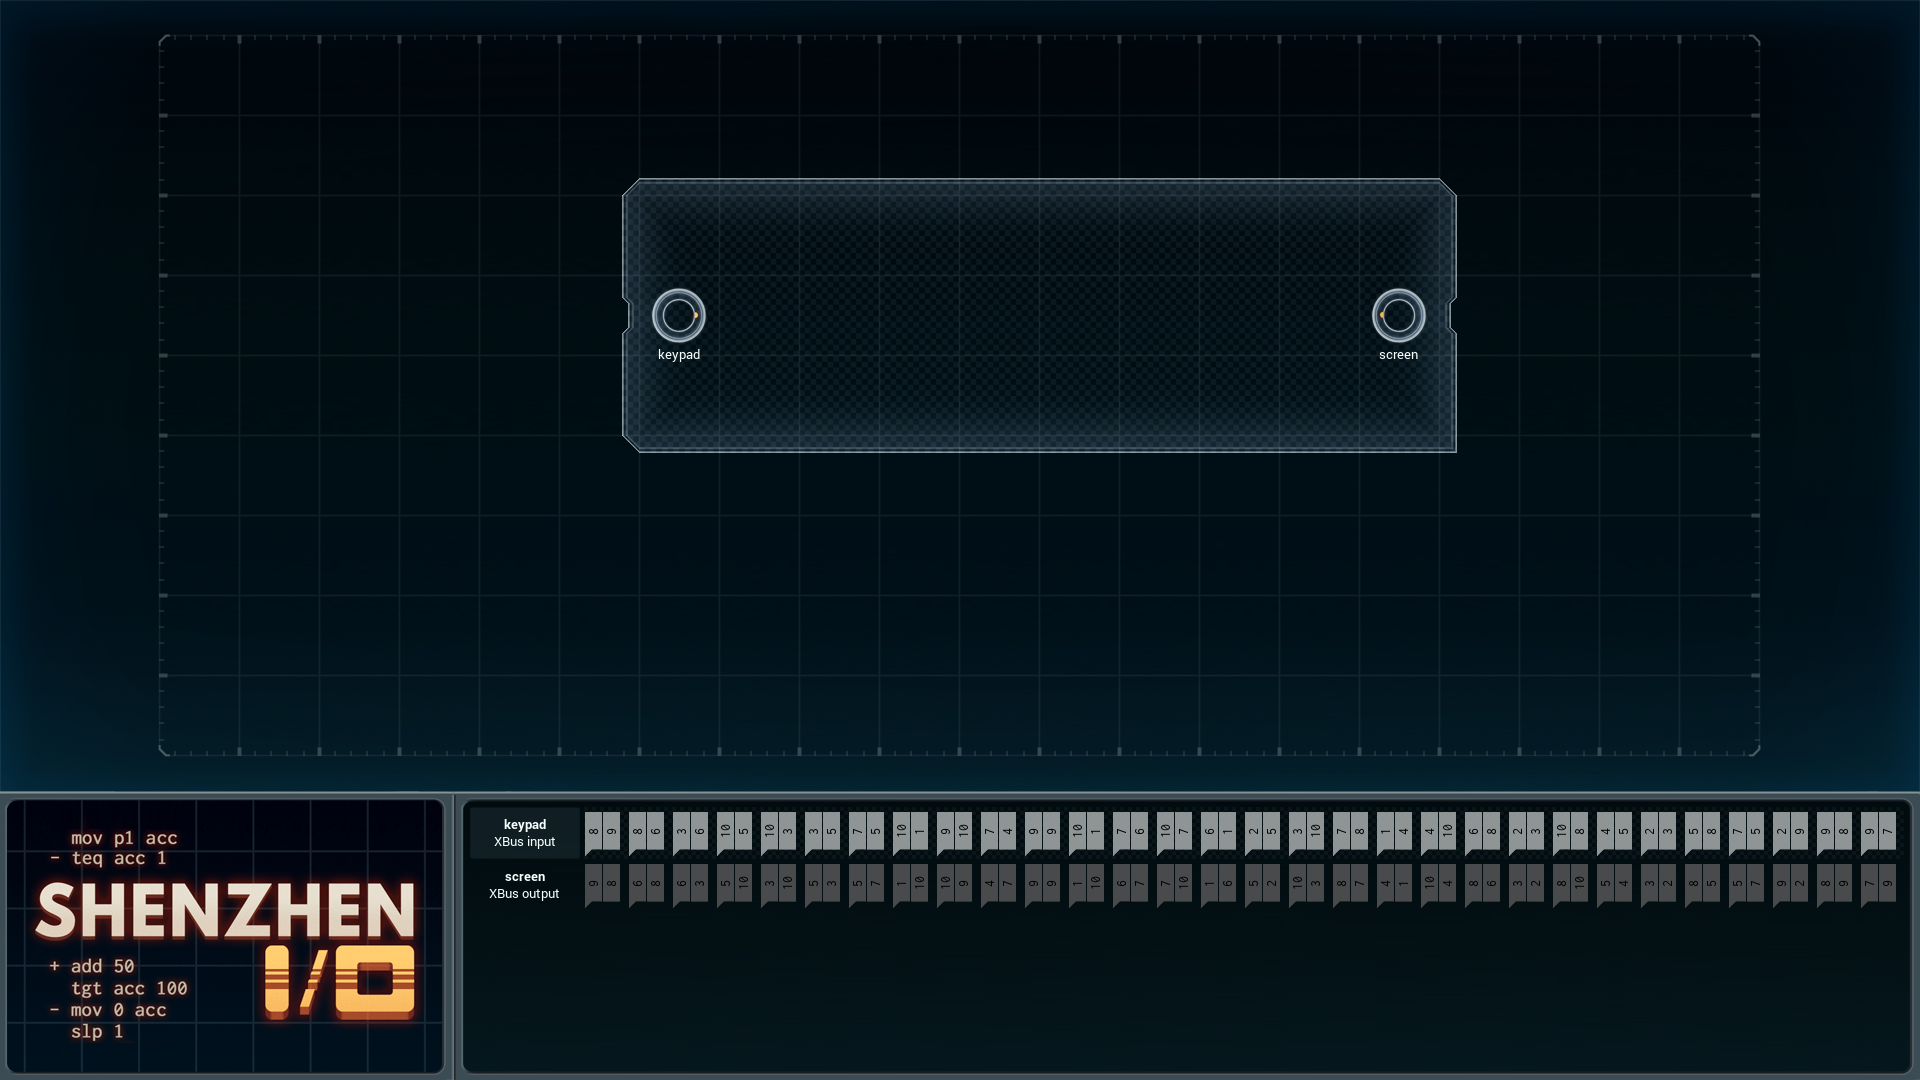Click the screen label under the right pin

coord(1398,355)
